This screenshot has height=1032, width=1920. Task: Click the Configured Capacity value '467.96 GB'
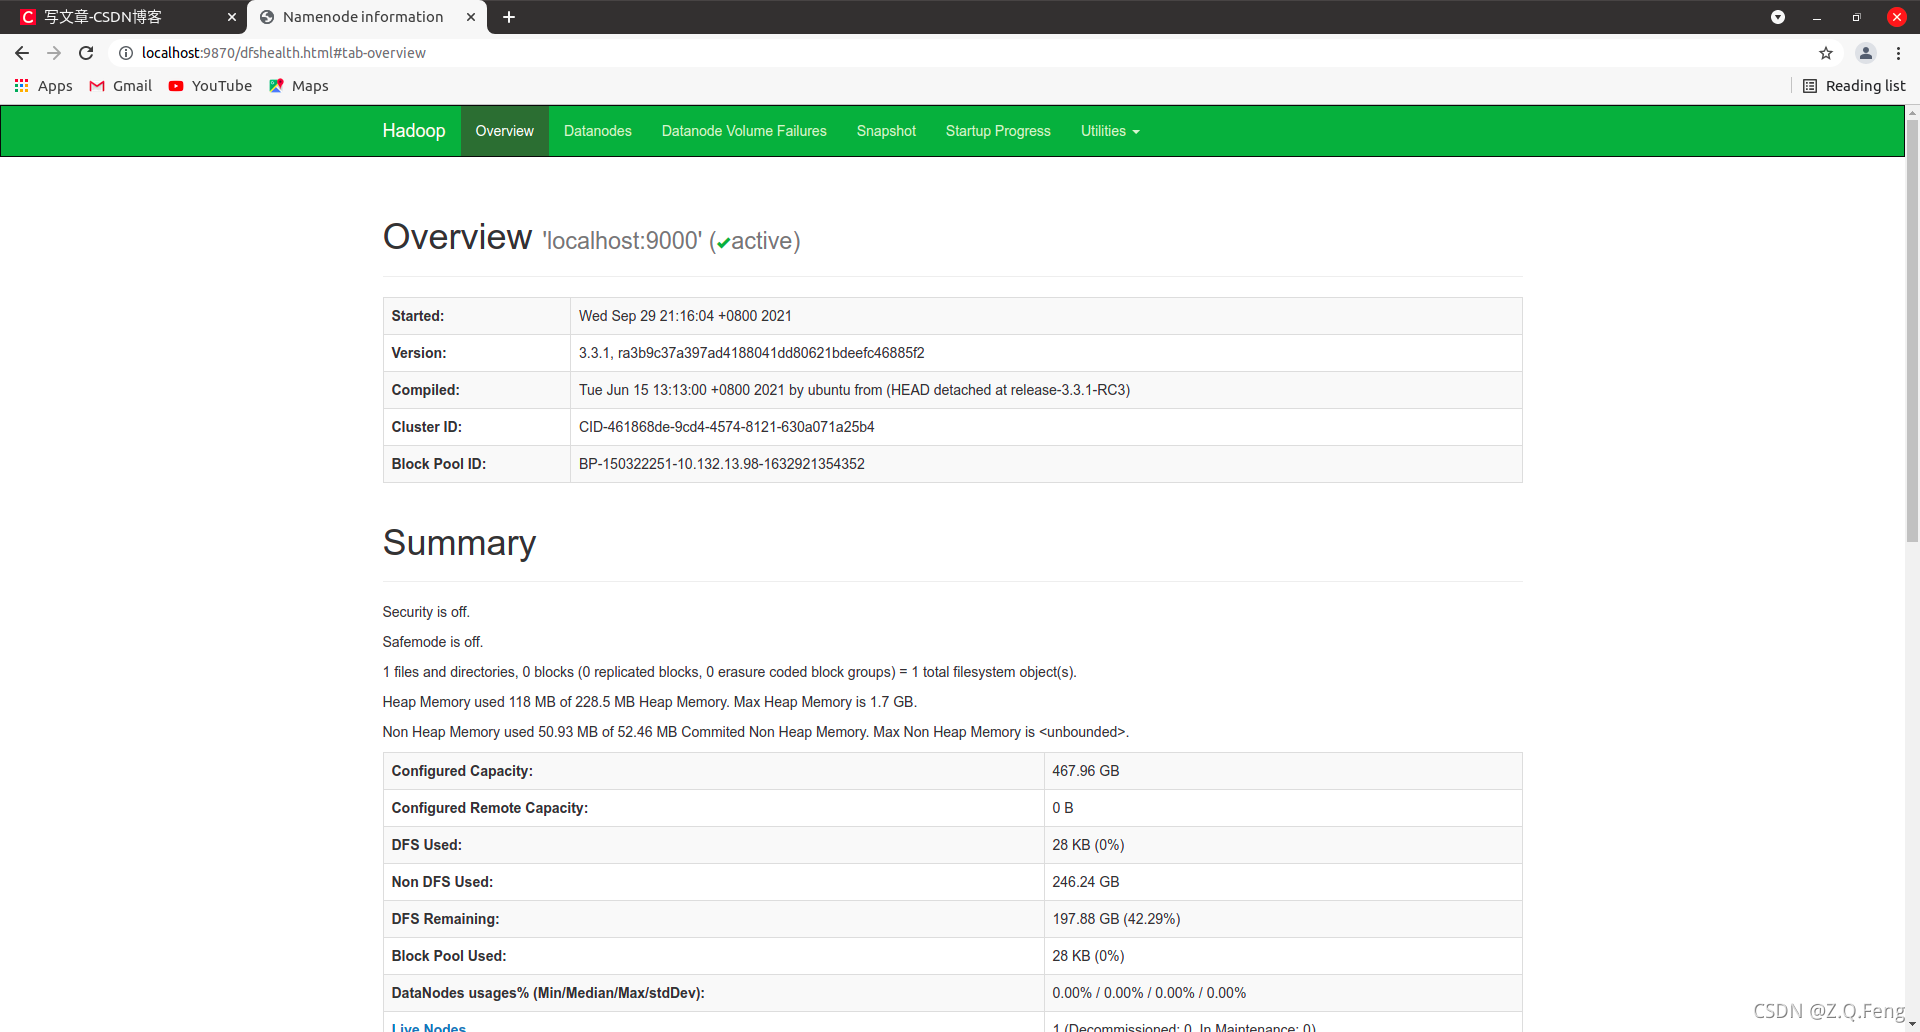[x=1086, y=771]
